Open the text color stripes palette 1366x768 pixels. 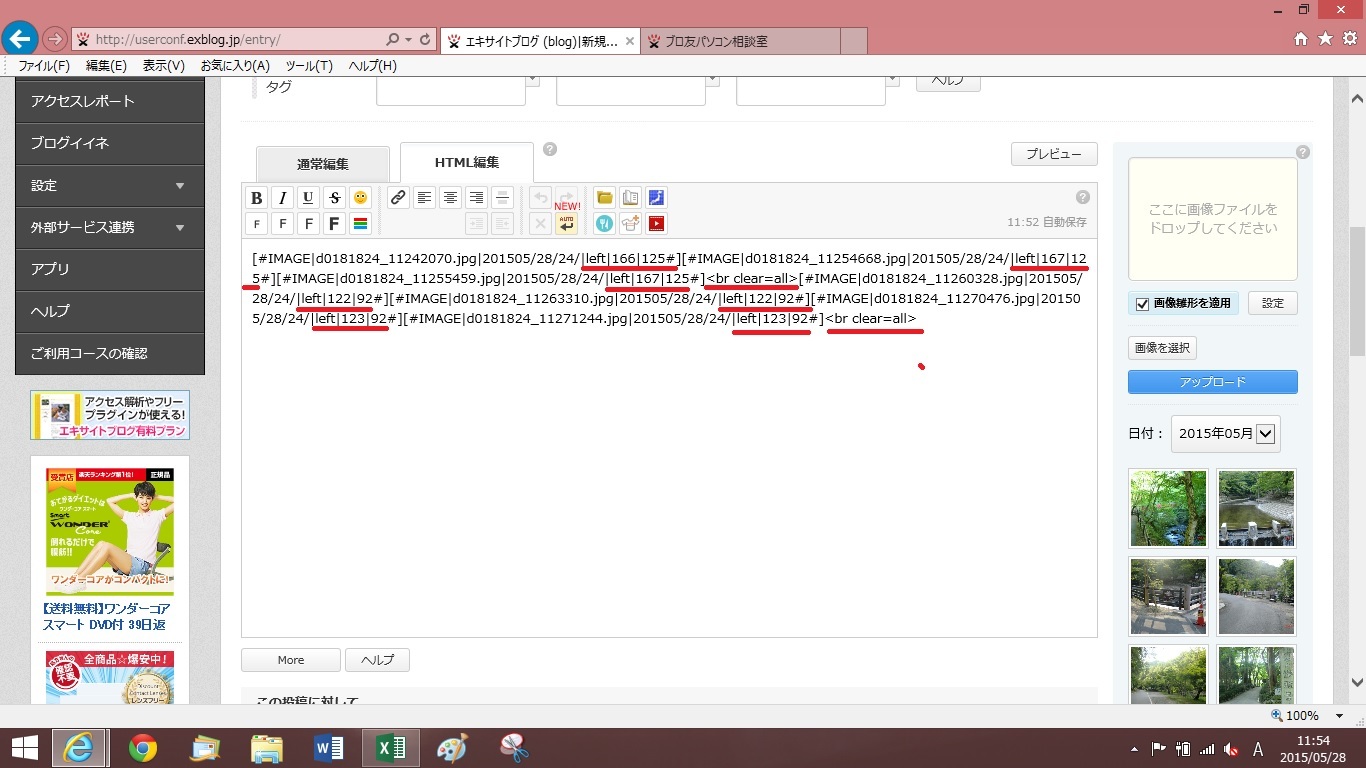(361, 224)
